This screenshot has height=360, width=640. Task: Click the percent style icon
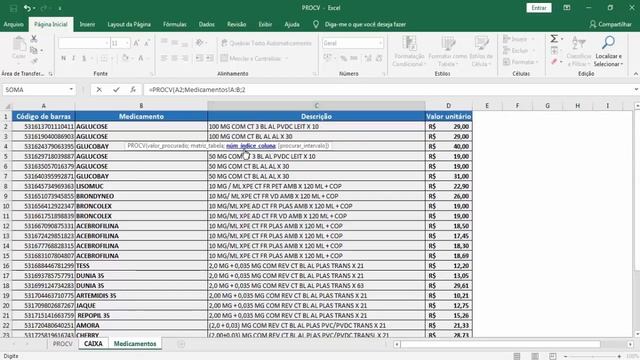344,58
